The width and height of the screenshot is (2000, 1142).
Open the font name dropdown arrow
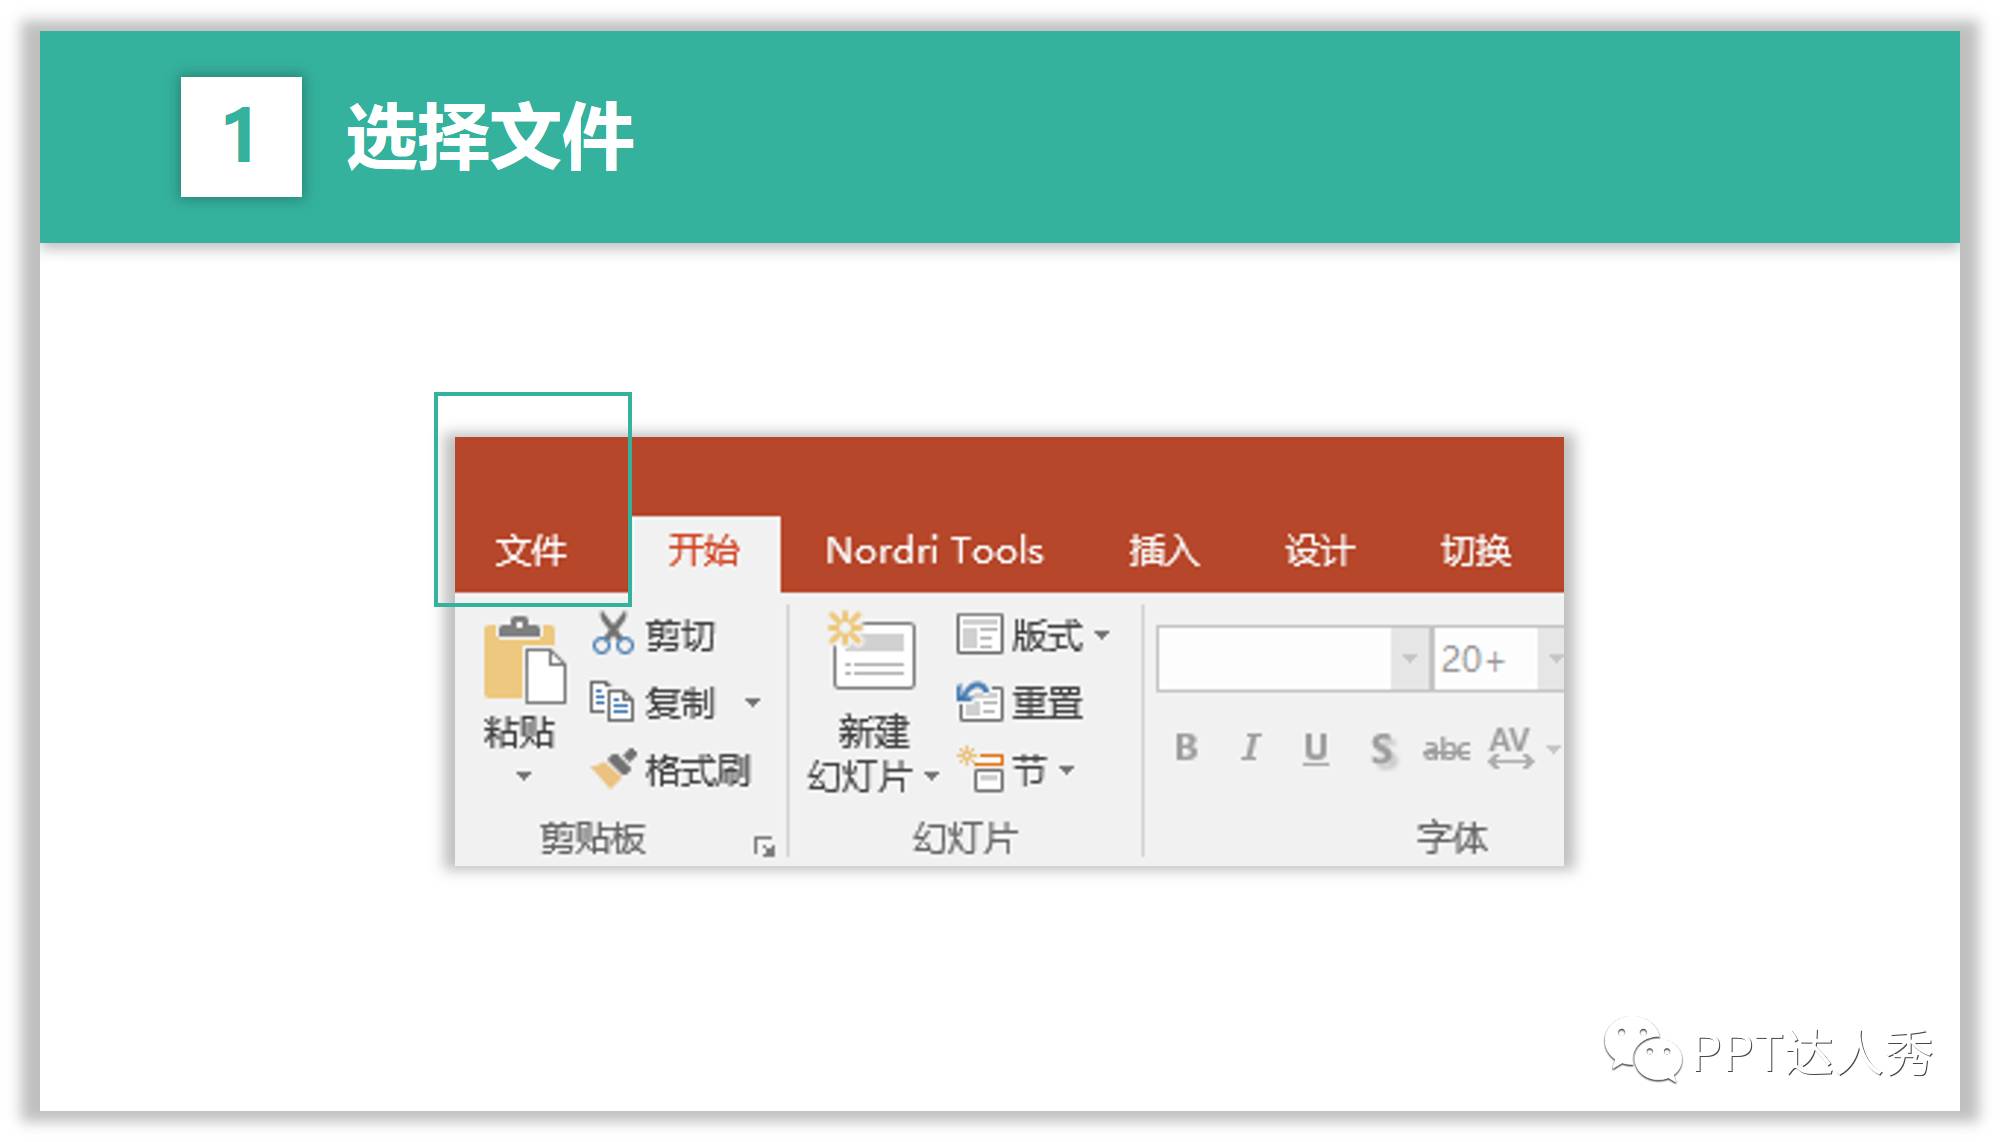1409,658
